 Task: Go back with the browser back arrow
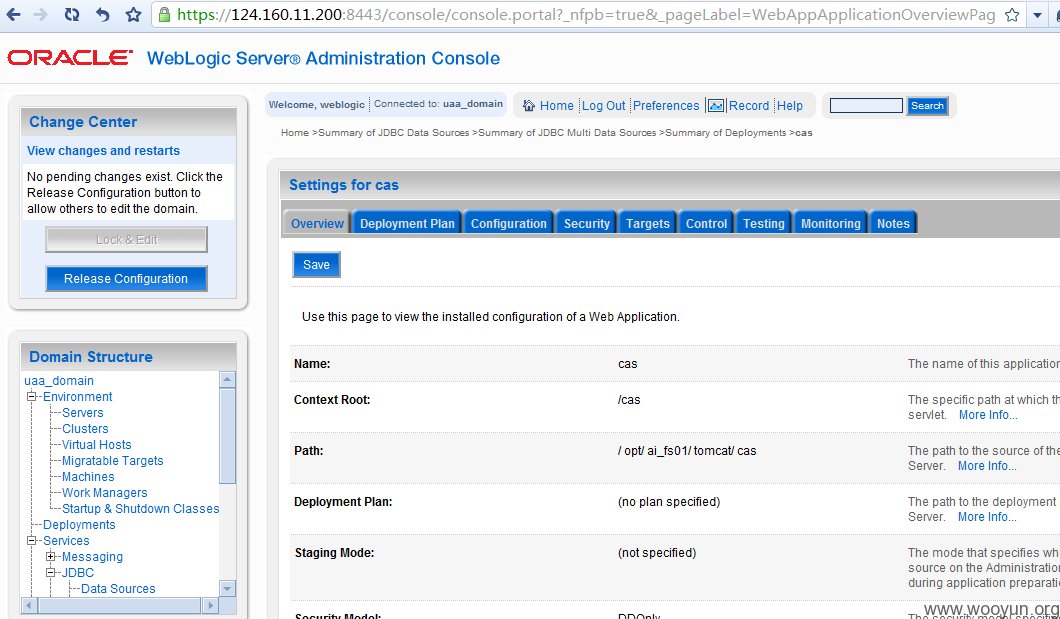(x=13, y=14)
